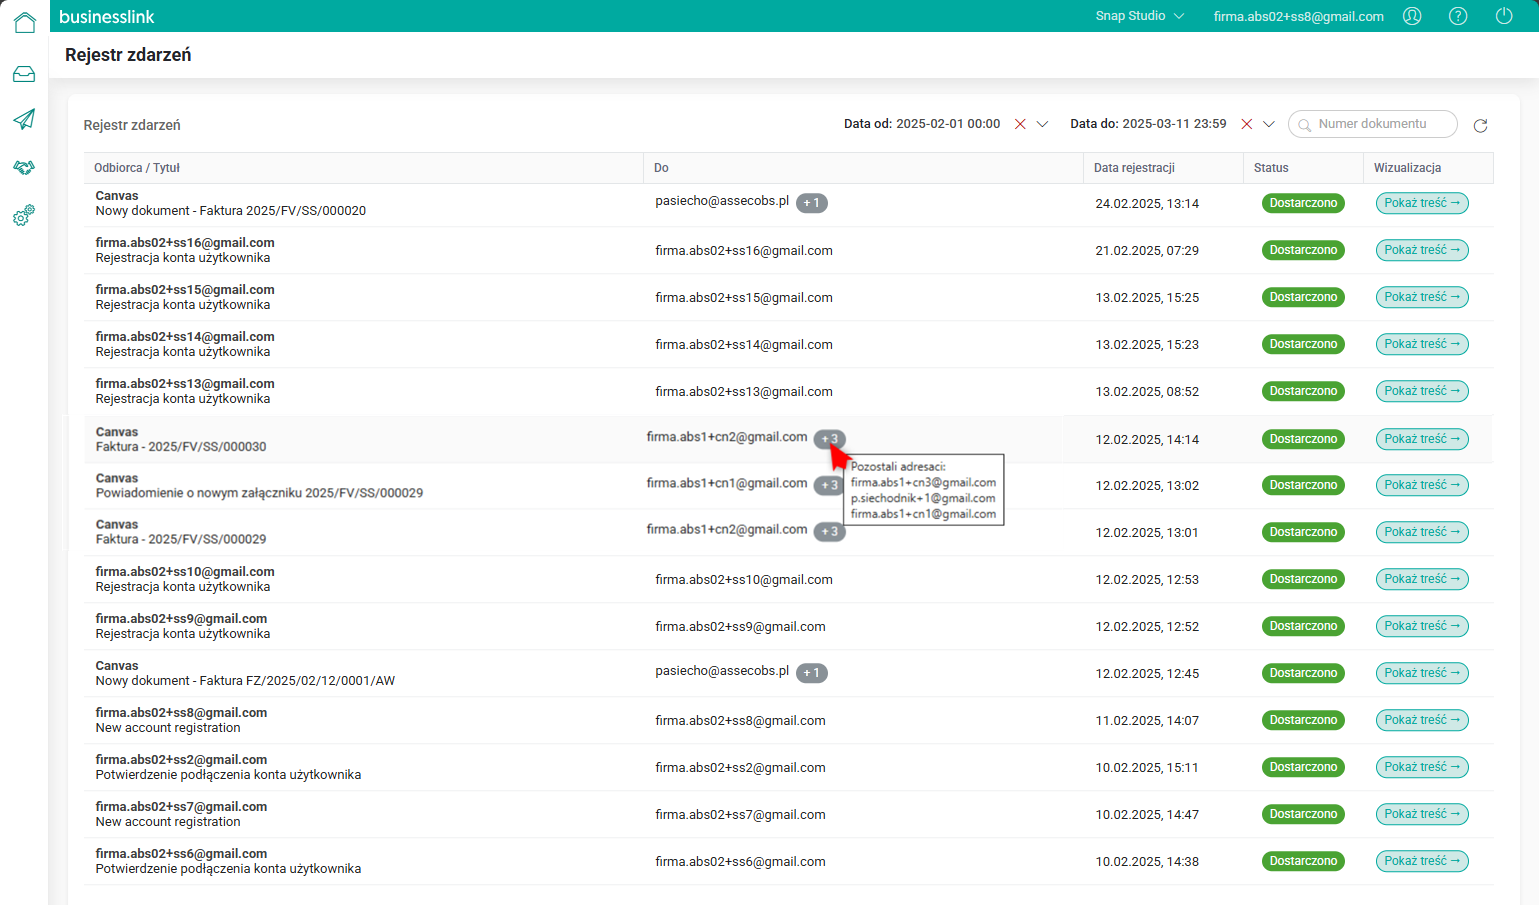
Task: Click Dostarczono status in firma.abs02+ss6 row
Action: click(1303, 861)
